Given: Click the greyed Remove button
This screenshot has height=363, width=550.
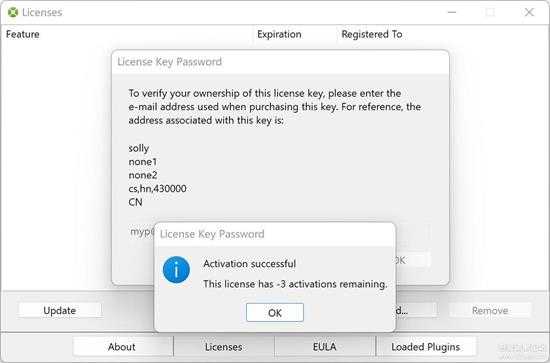Looking at the screenshot, I should coord(490,310).
